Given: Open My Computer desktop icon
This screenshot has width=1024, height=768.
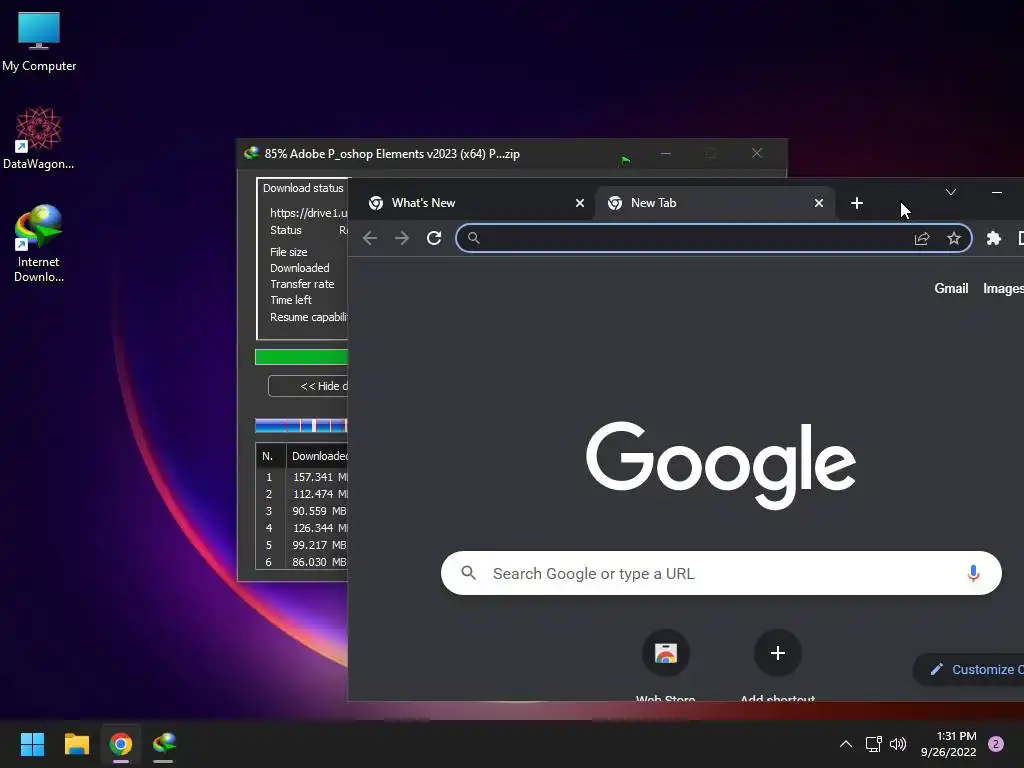Looking at the screenshot, I should pos(39,41).
